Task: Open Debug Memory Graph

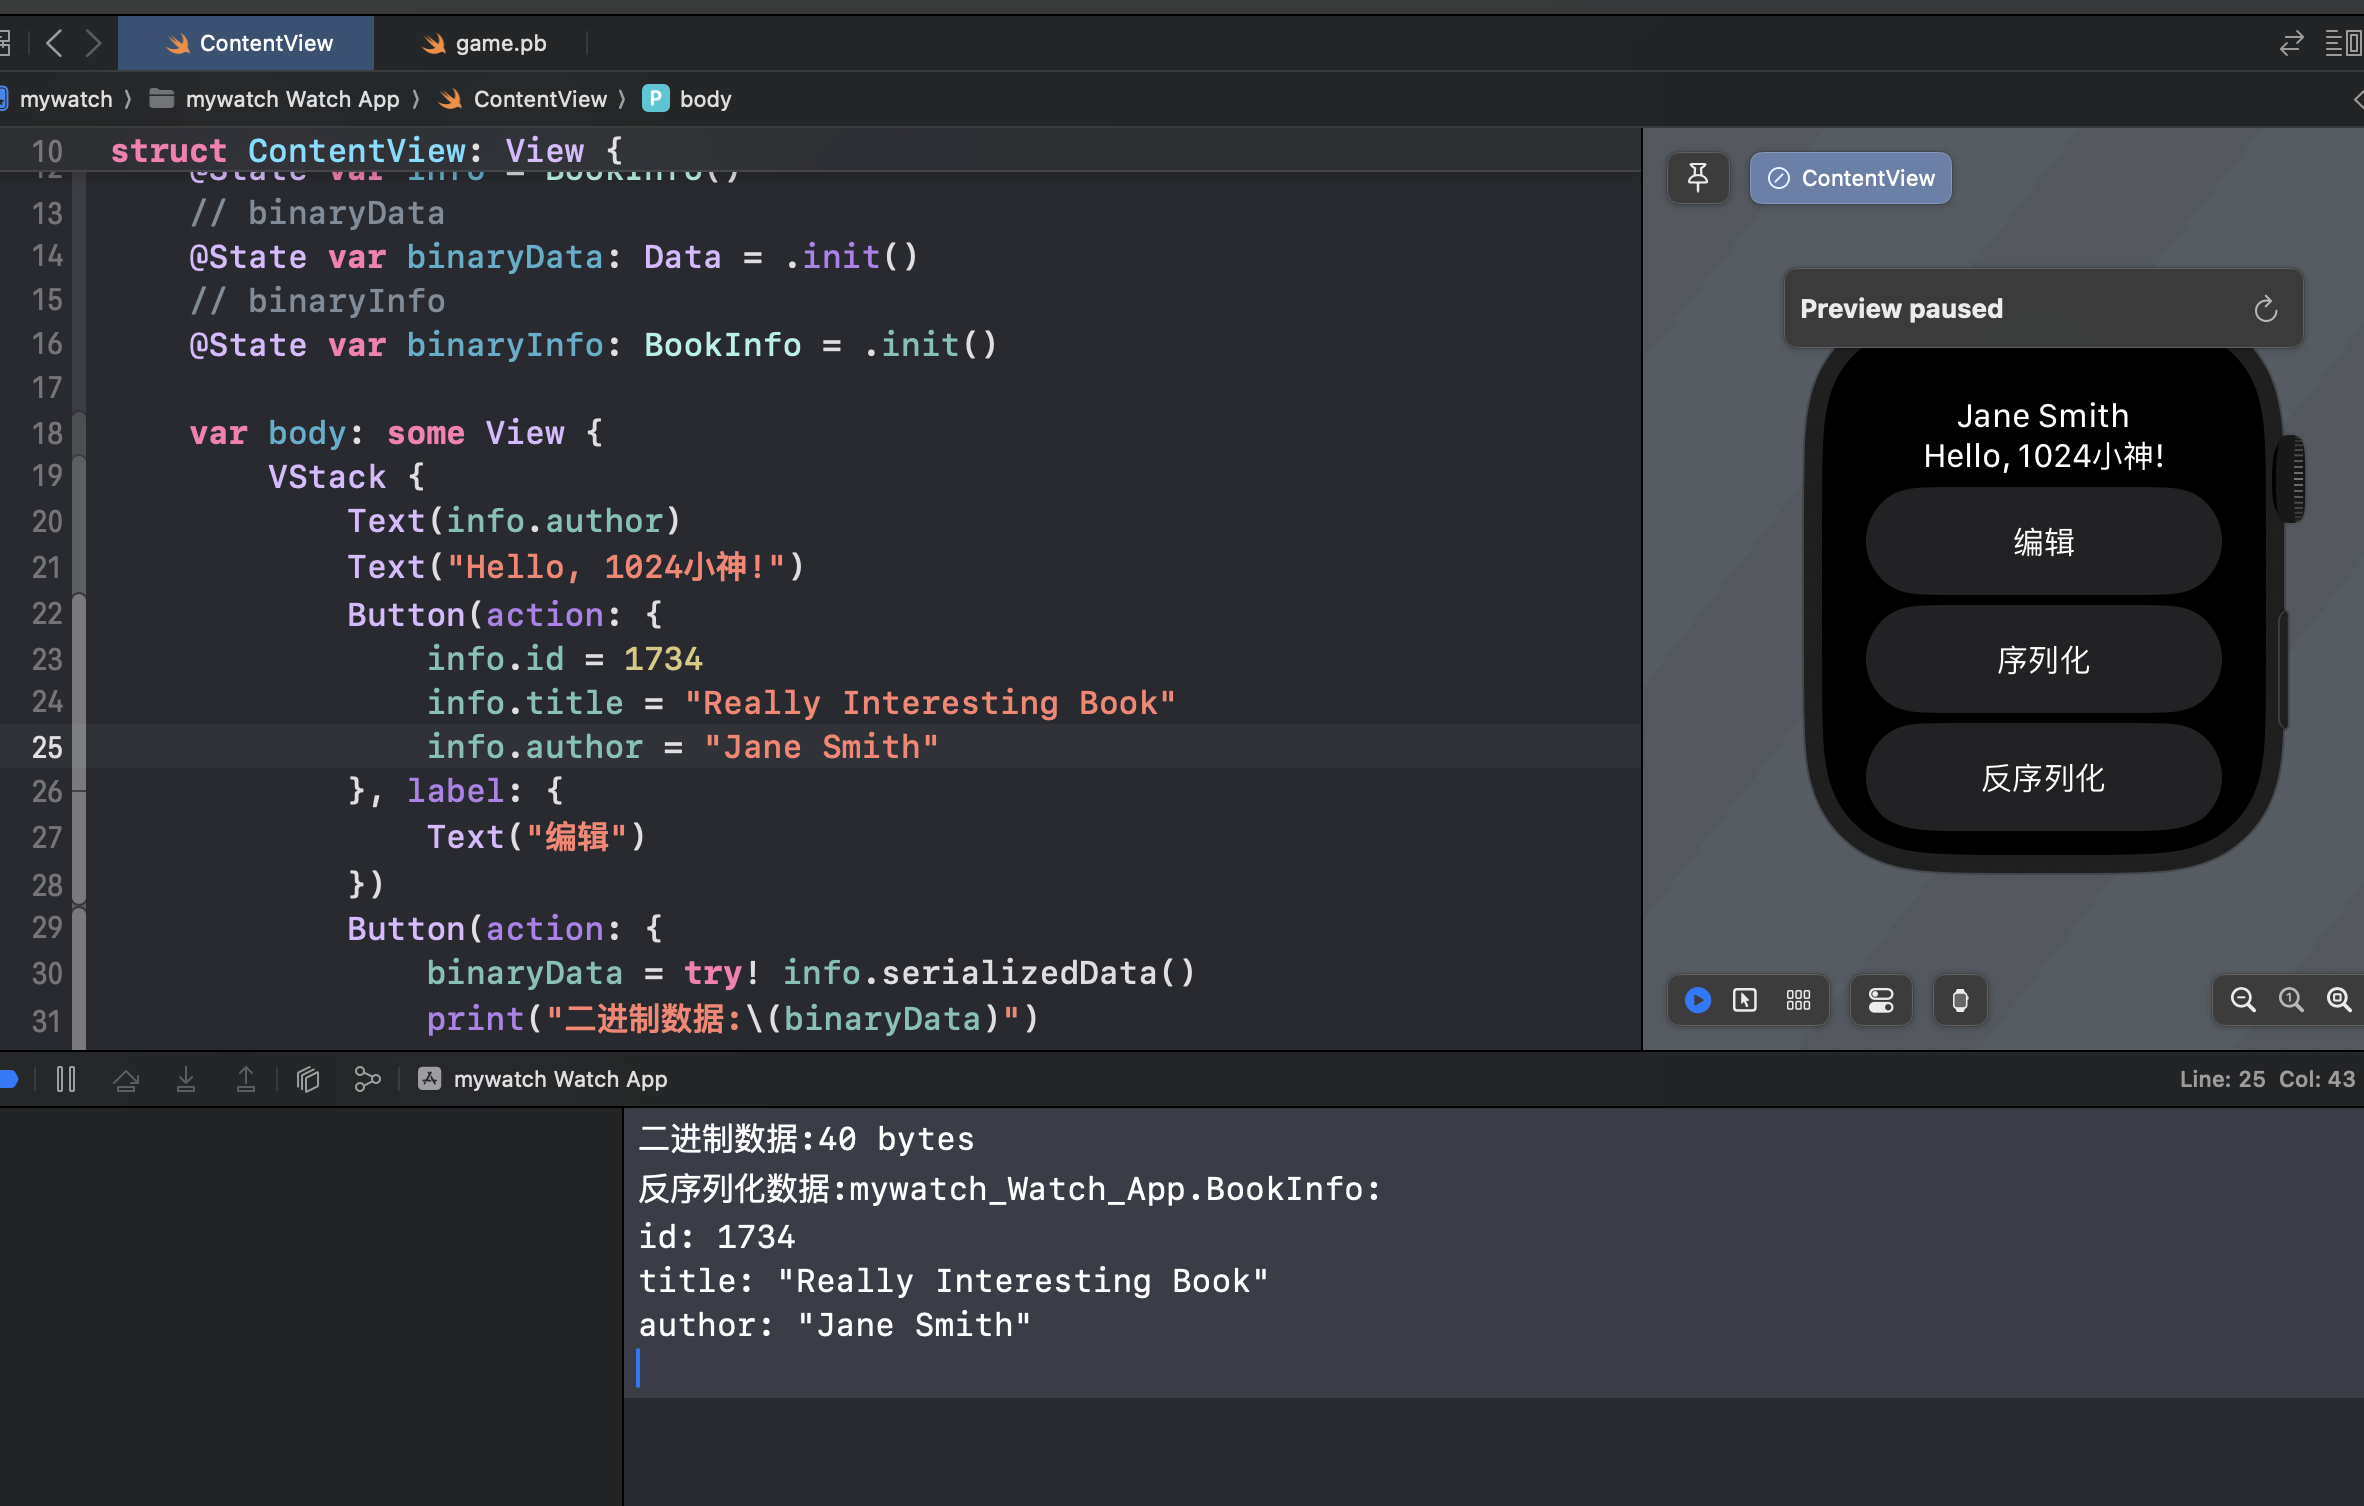Action: 367,1079
